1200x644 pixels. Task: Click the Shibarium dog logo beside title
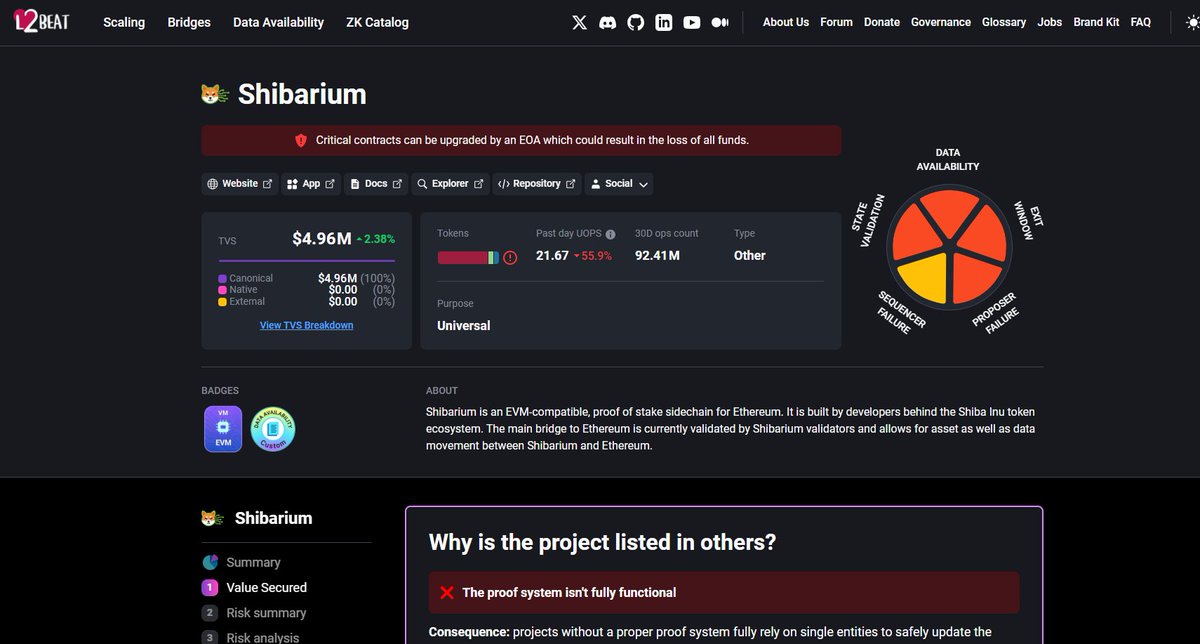click(x=215, y=94)
